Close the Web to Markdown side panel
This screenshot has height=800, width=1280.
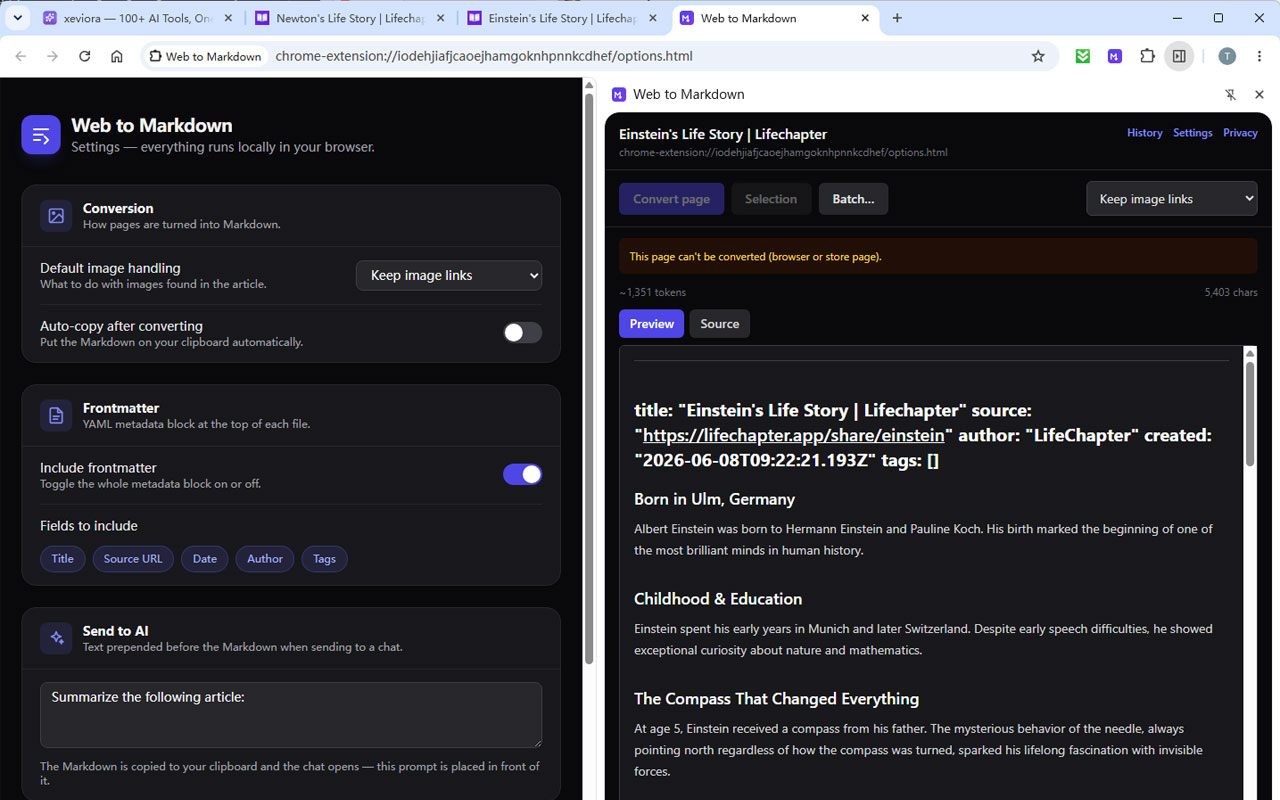point(1259,94)
